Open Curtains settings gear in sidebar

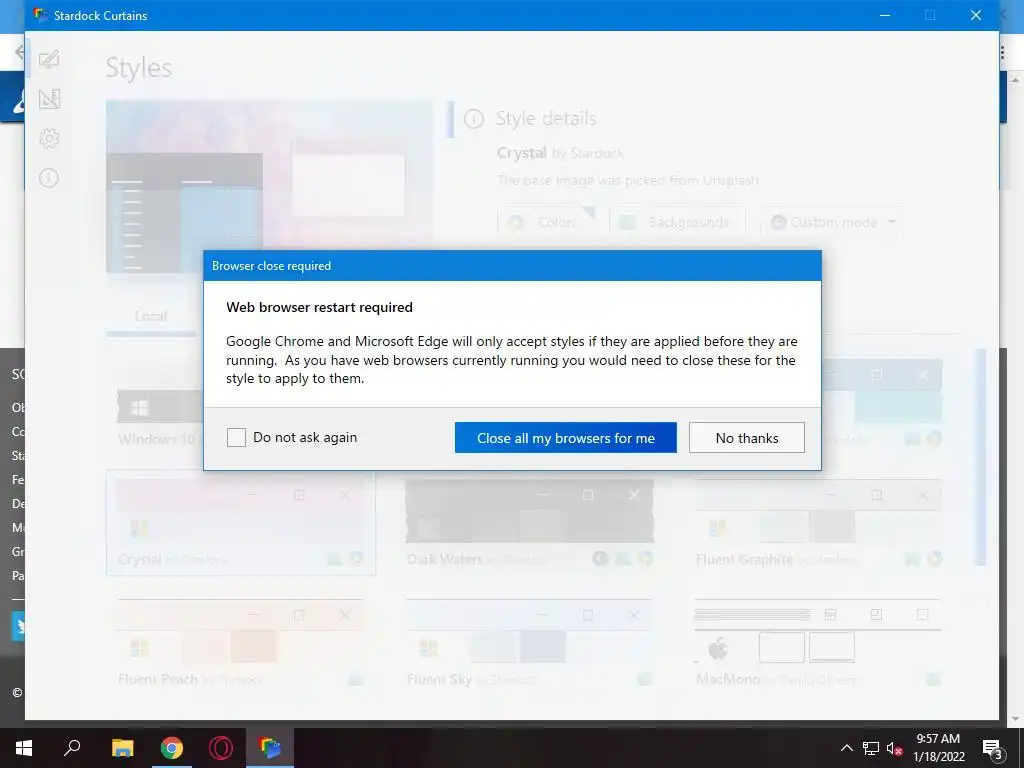(49, 138)
